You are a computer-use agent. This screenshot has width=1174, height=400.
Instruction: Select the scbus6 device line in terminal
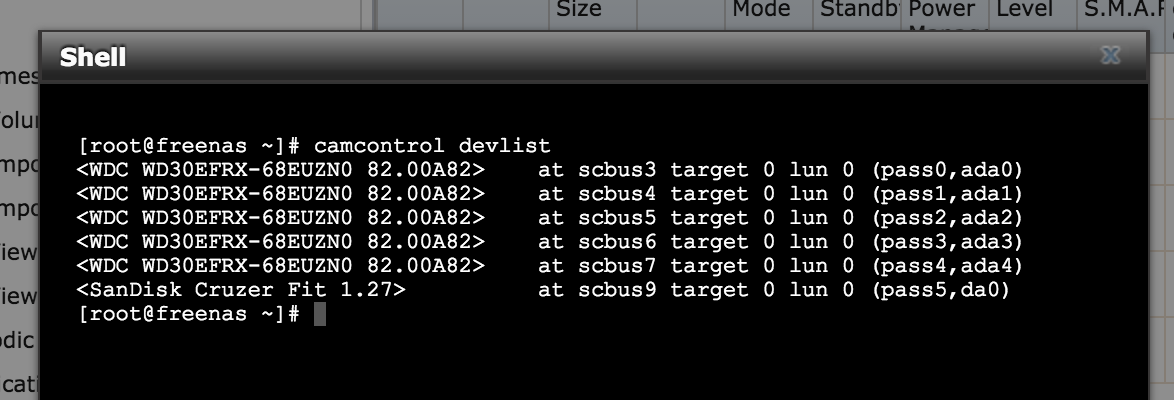point(550,242)
